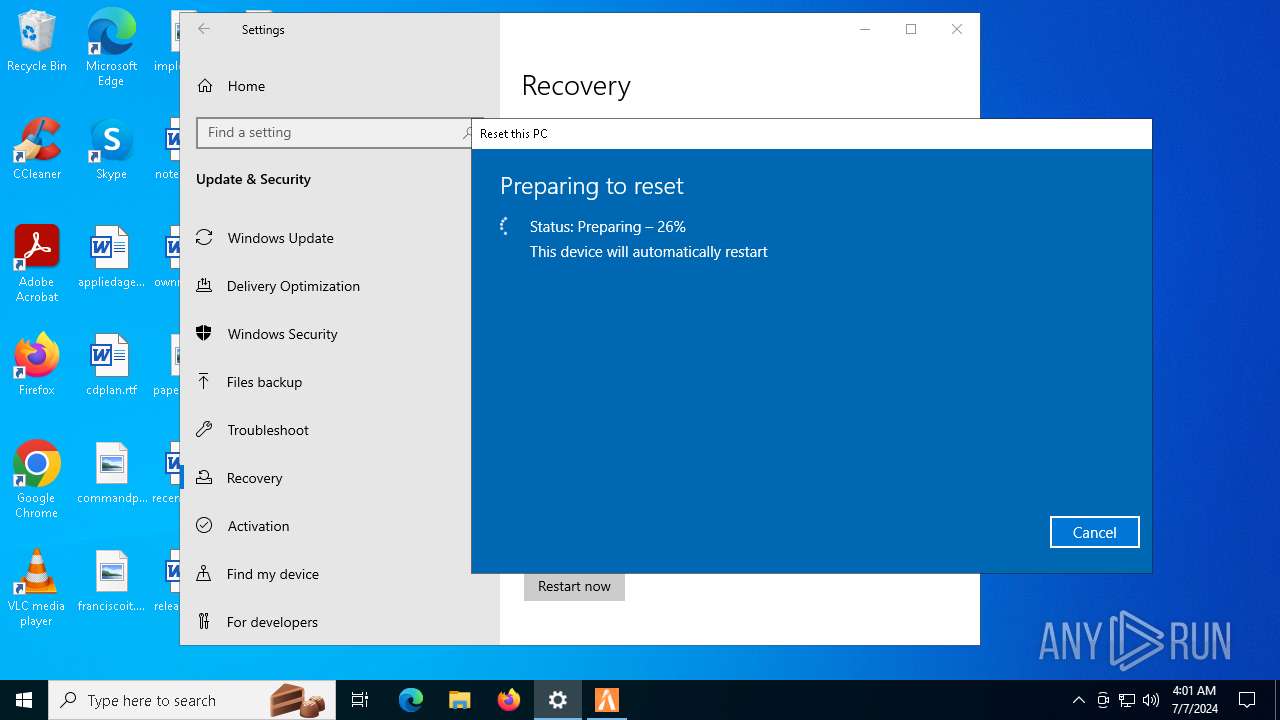Screen dimensions: 1280x720
Task: Select CCleaner desktop shortcut
Action: pos(37,150)
